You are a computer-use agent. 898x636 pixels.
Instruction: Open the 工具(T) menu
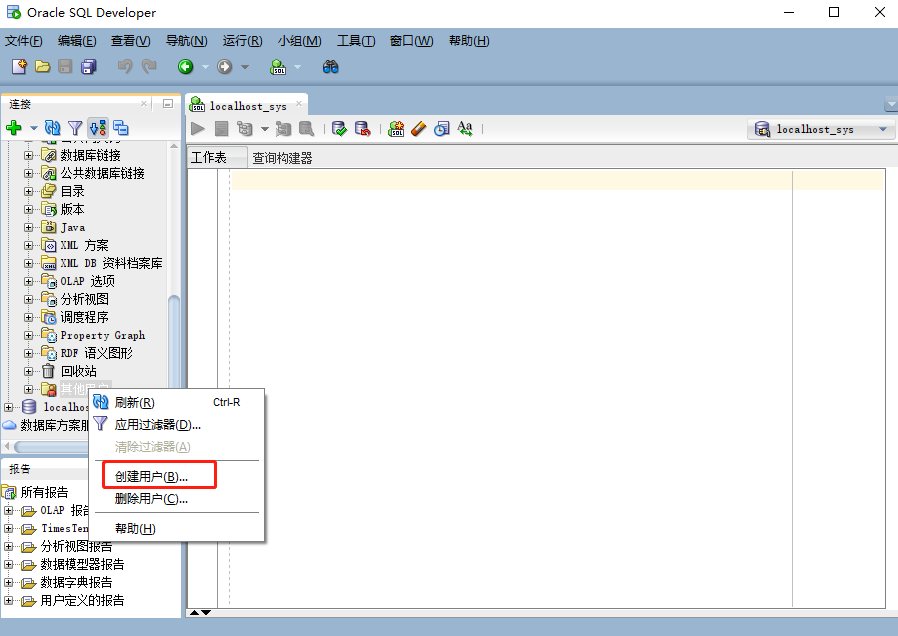tap(356, 41)
